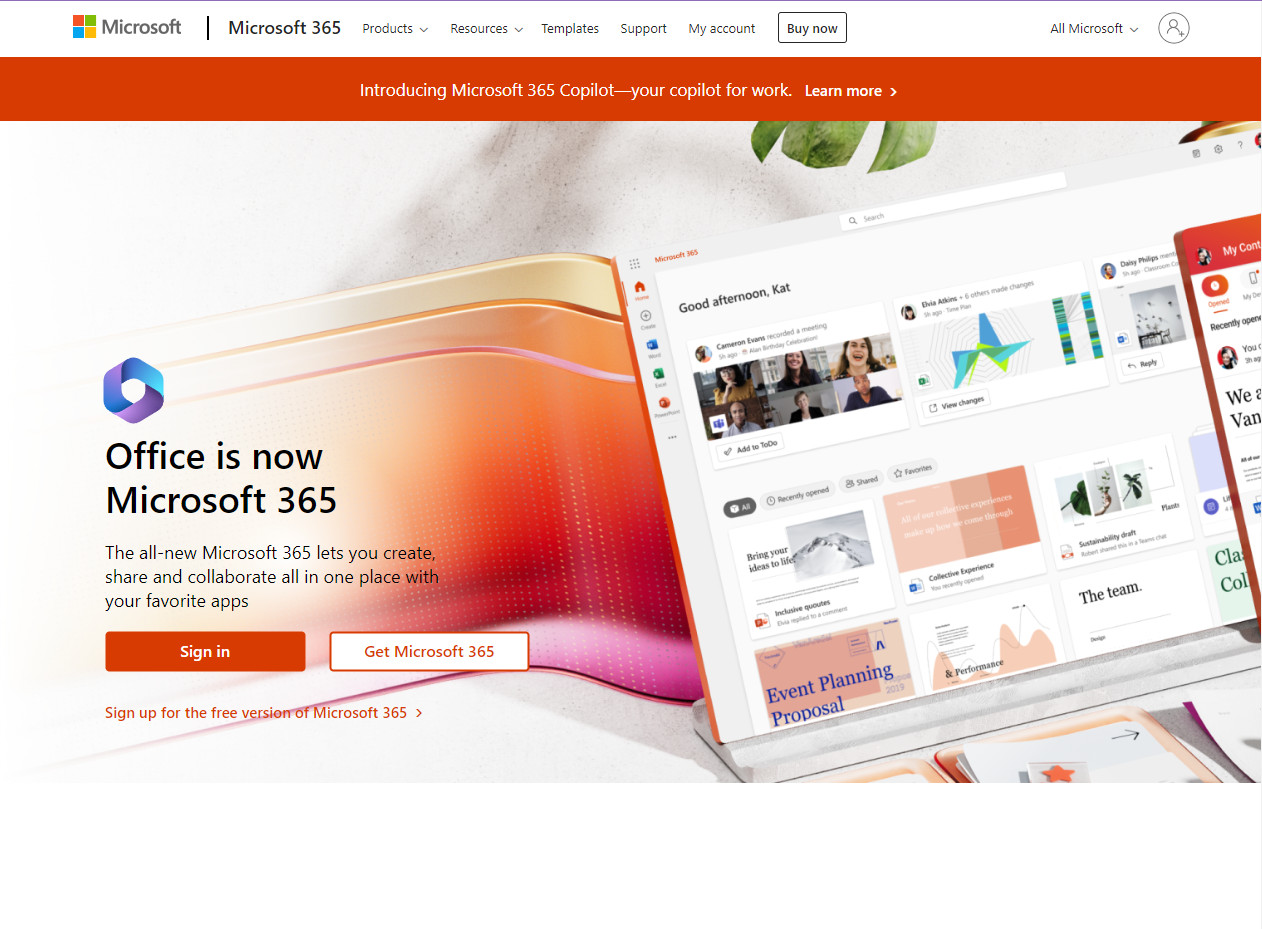Select the Shared filter in hero mockup
This screenshot has width=1262, height=929.
[861, 481]
